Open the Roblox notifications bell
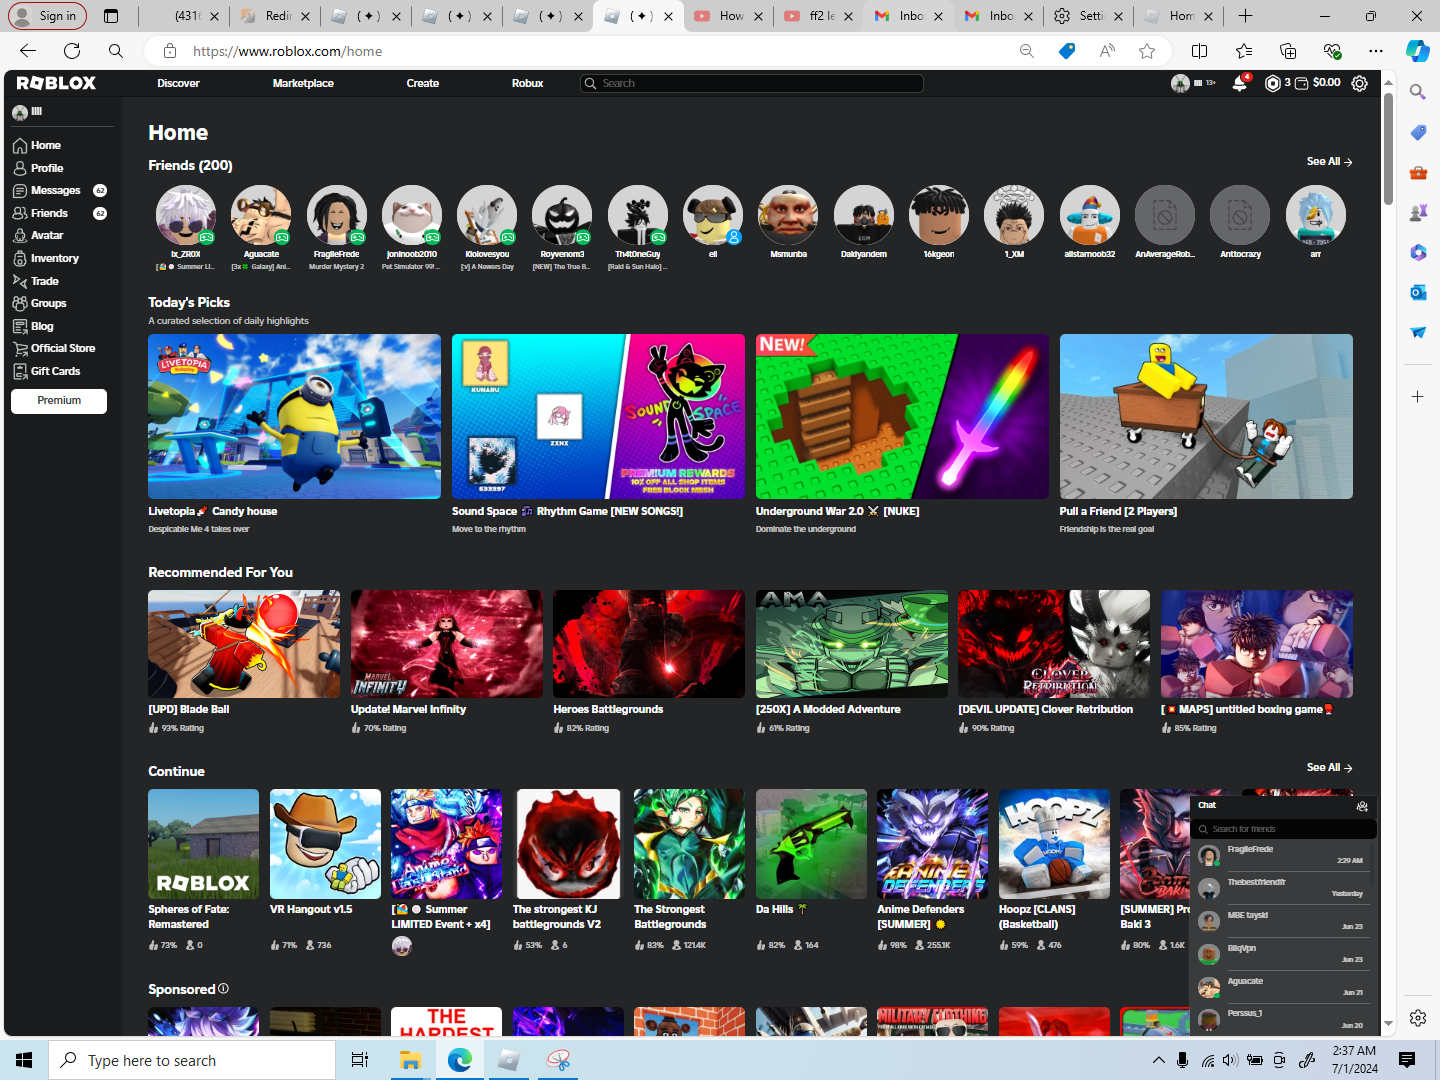The width and height of the screenshot is (1440, 1080). tap(1240, 83)
